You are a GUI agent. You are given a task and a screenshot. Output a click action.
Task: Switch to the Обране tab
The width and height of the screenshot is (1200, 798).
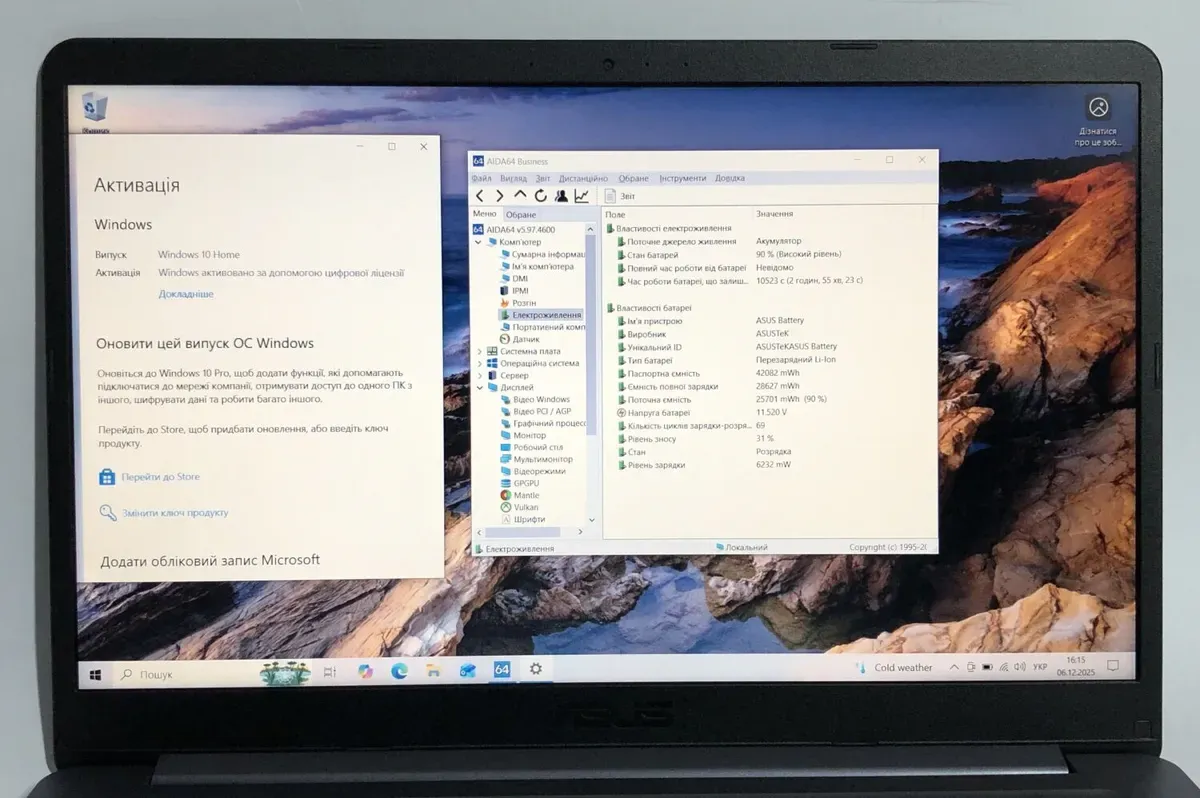point(520,215)
